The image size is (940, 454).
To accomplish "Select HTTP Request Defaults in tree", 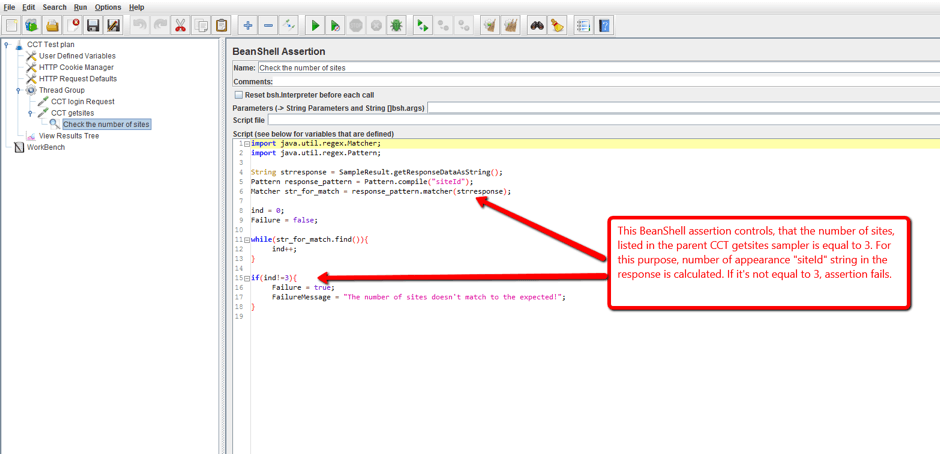I will 78,79.
